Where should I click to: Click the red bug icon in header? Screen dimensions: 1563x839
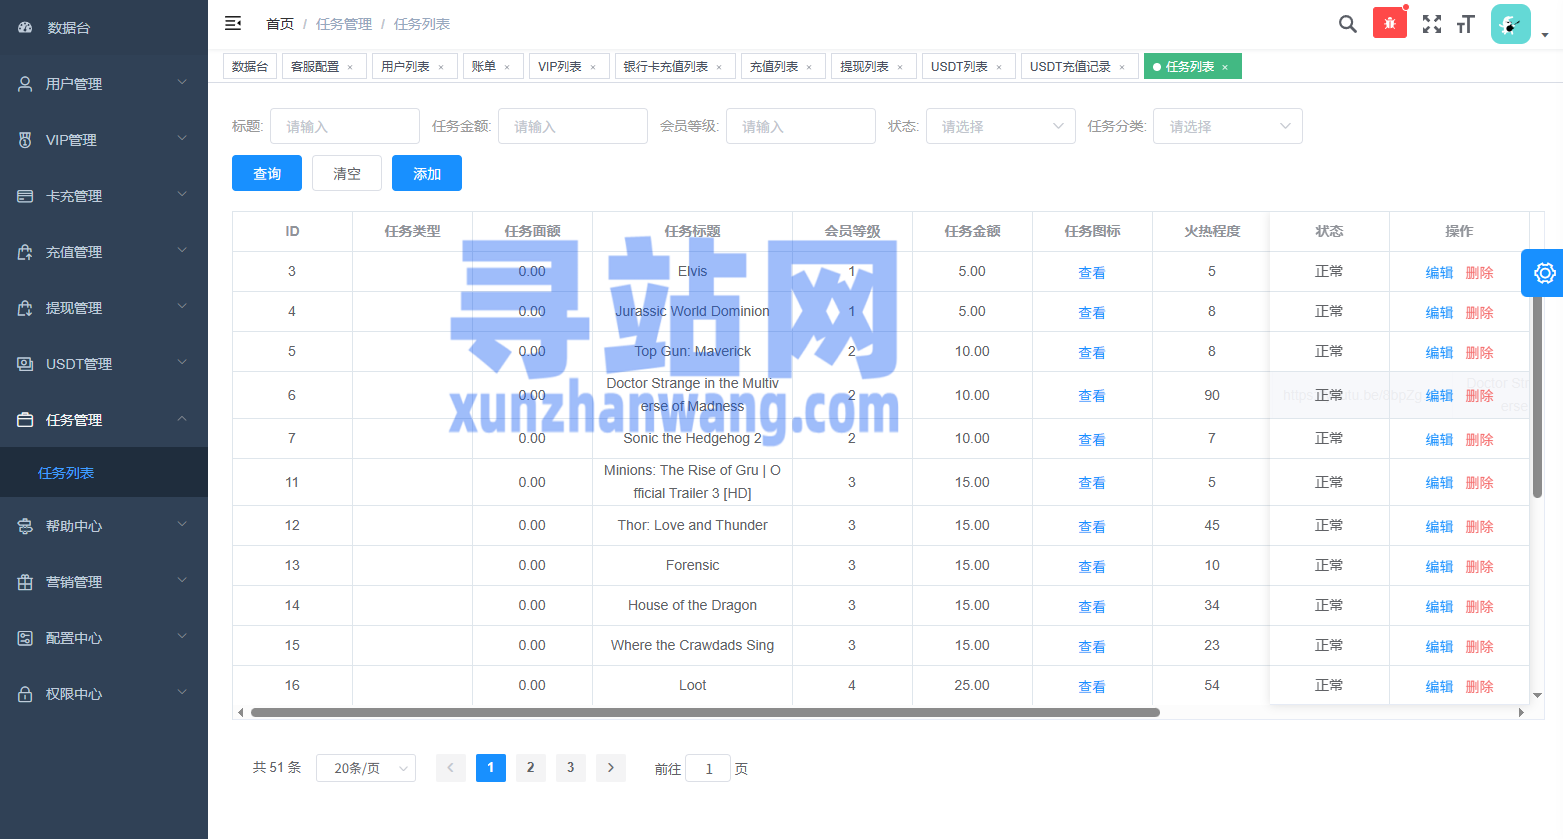point(1389,23)
